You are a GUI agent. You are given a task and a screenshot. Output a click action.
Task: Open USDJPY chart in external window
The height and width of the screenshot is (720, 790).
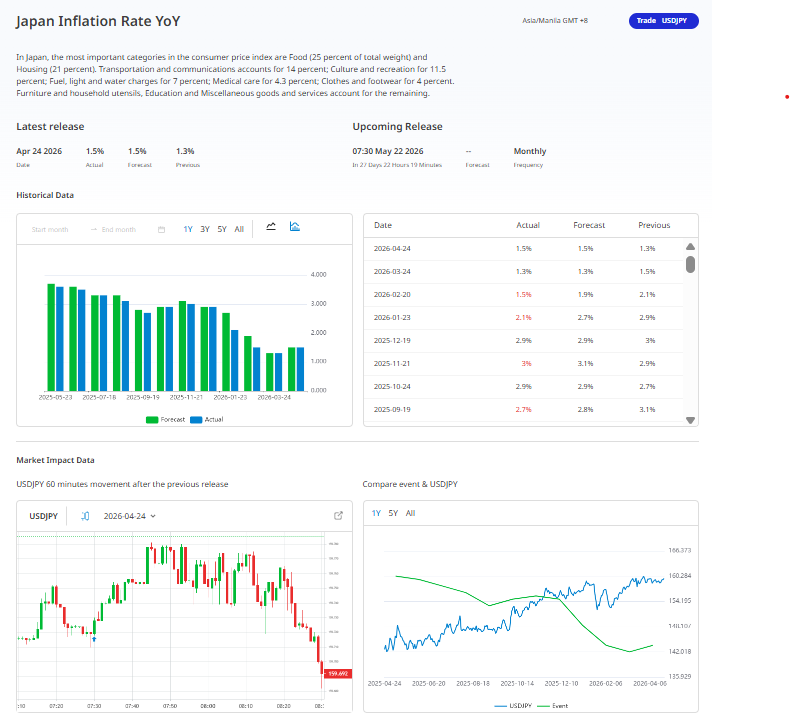(x=338, y=516)
